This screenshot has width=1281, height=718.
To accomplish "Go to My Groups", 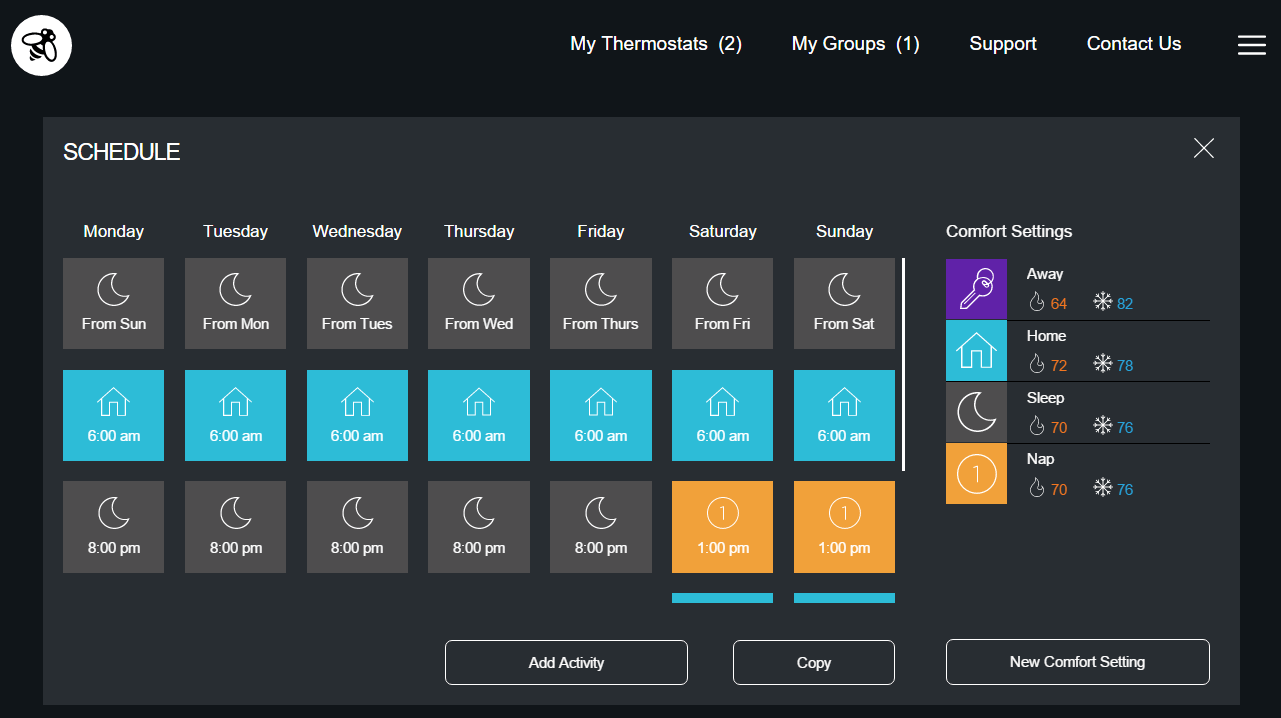I will pos(855,44).
